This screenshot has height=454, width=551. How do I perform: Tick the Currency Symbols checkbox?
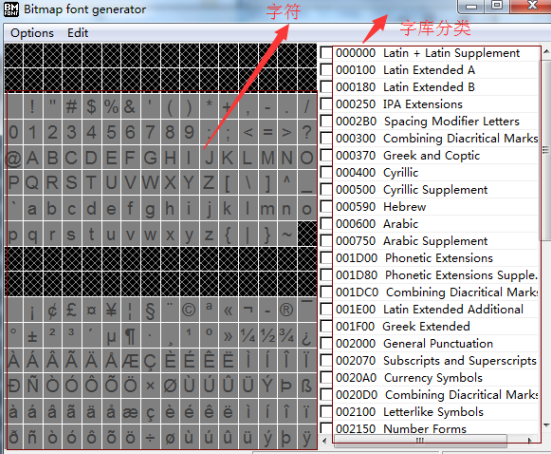tap(326, 377)
